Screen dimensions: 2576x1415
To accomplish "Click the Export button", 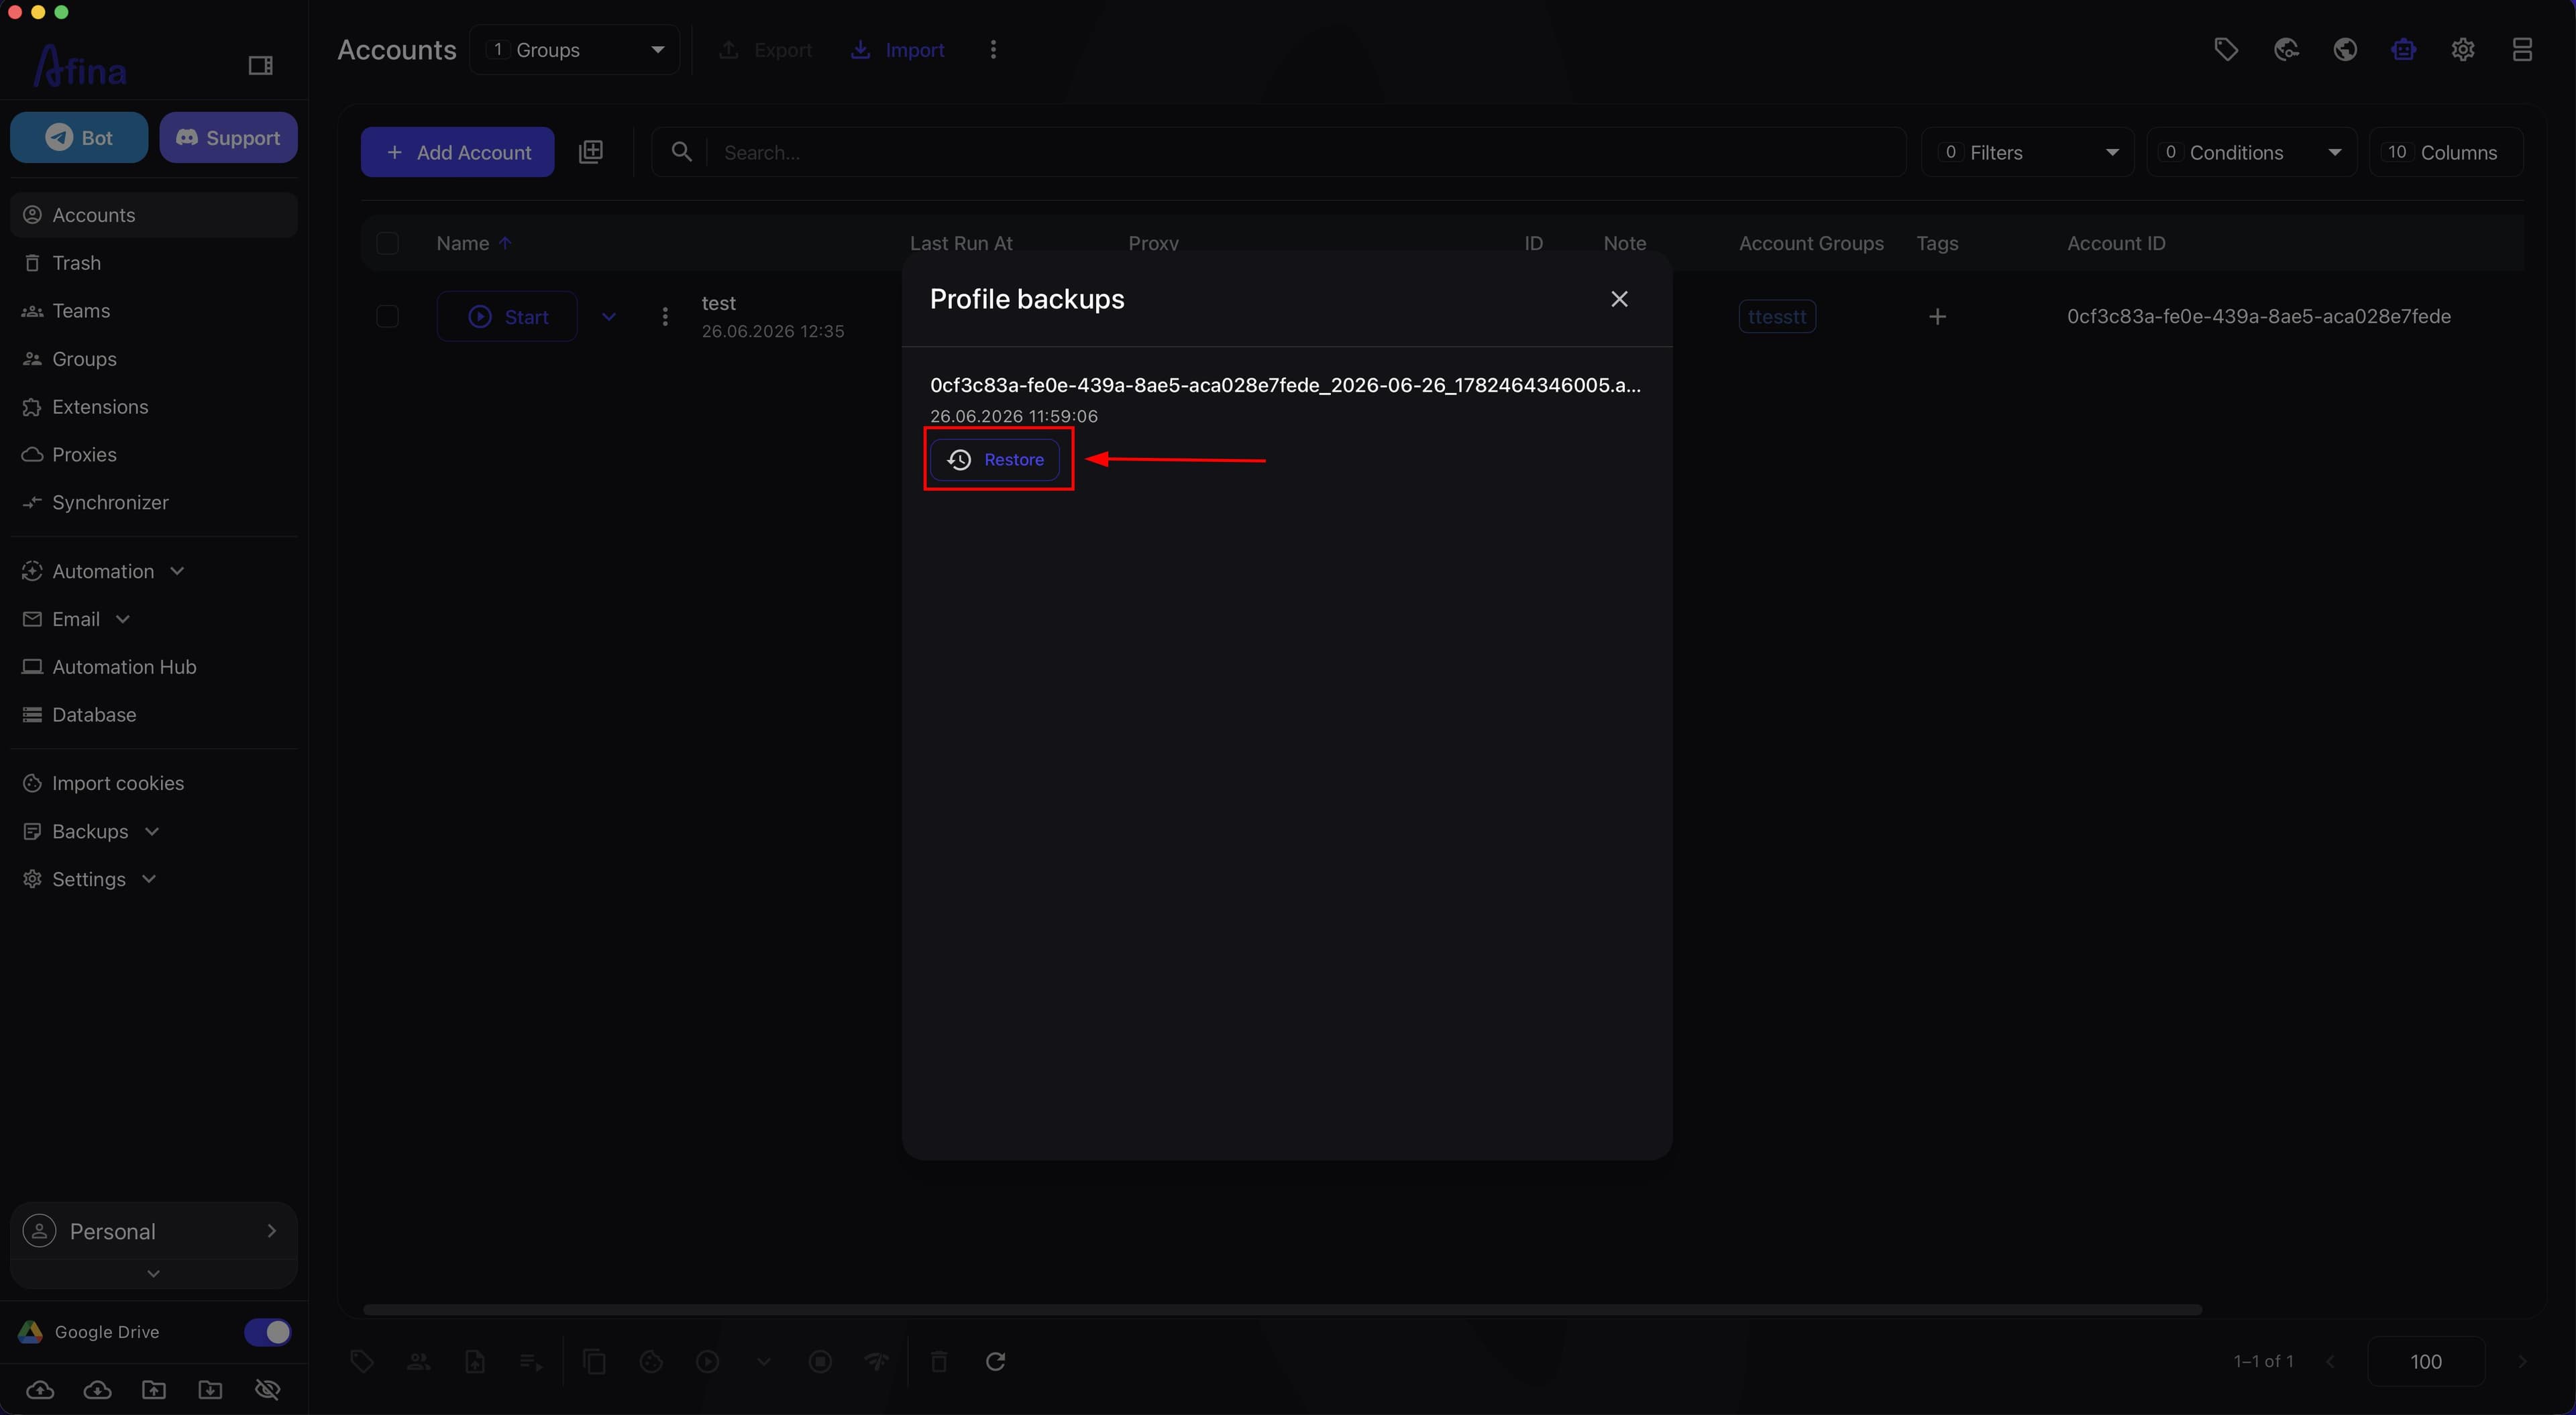I will click(x=766, y=50).
